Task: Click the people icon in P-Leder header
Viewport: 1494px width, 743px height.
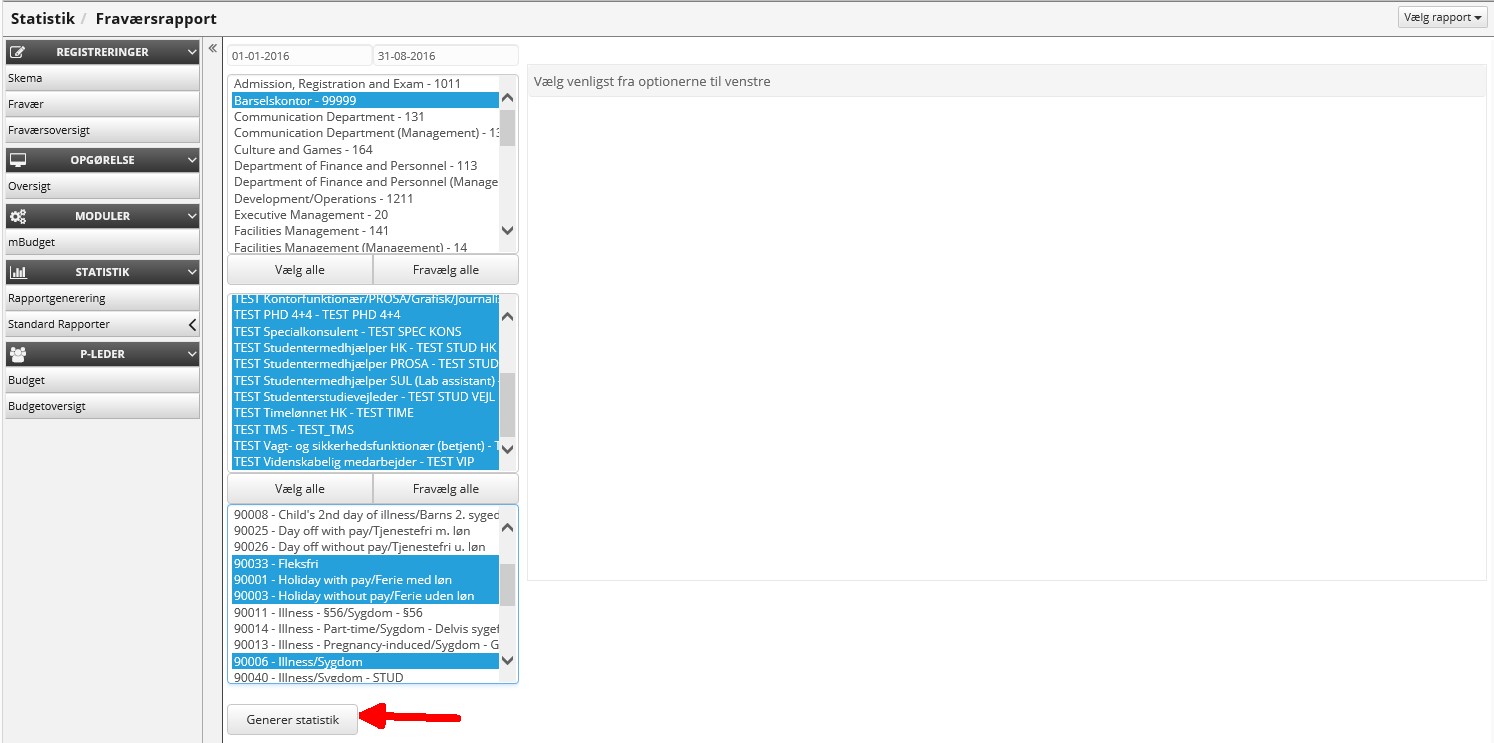Action: (x=17, y=353)
